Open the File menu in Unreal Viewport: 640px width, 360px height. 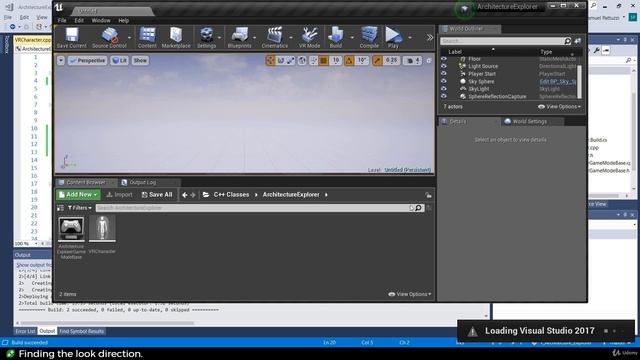pyautogui.click(x=62, y=20)
